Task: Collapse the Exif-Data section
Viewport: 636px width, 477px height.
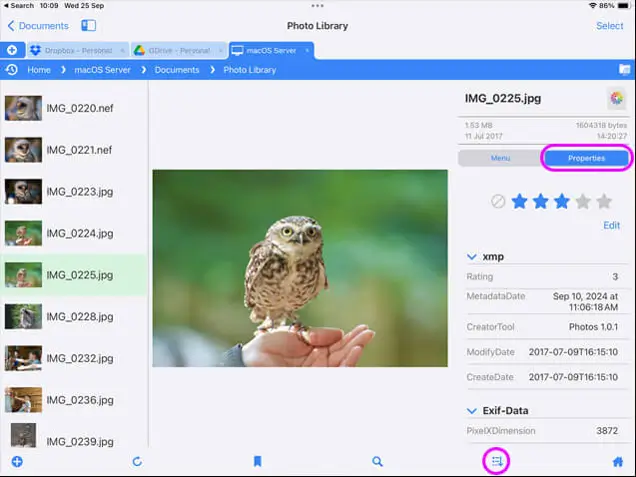Action: click(472, 410)
